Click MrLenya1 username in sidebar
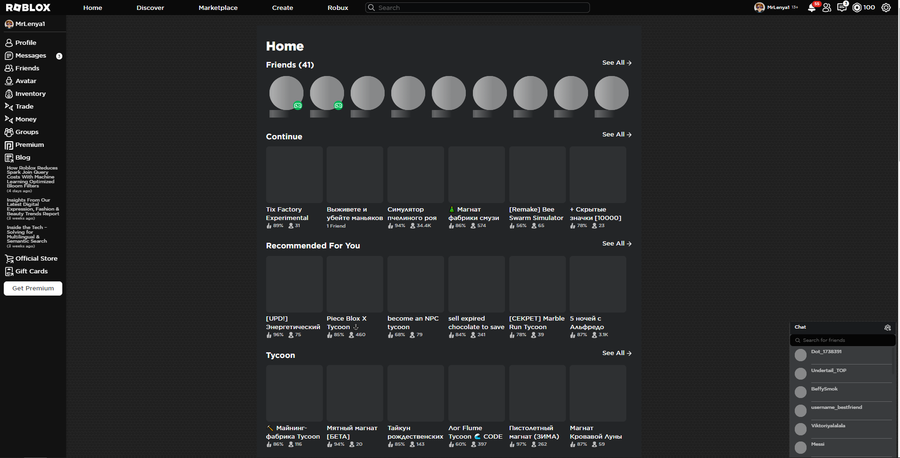This screenshot has width=900, height=458. pos(30,24)
